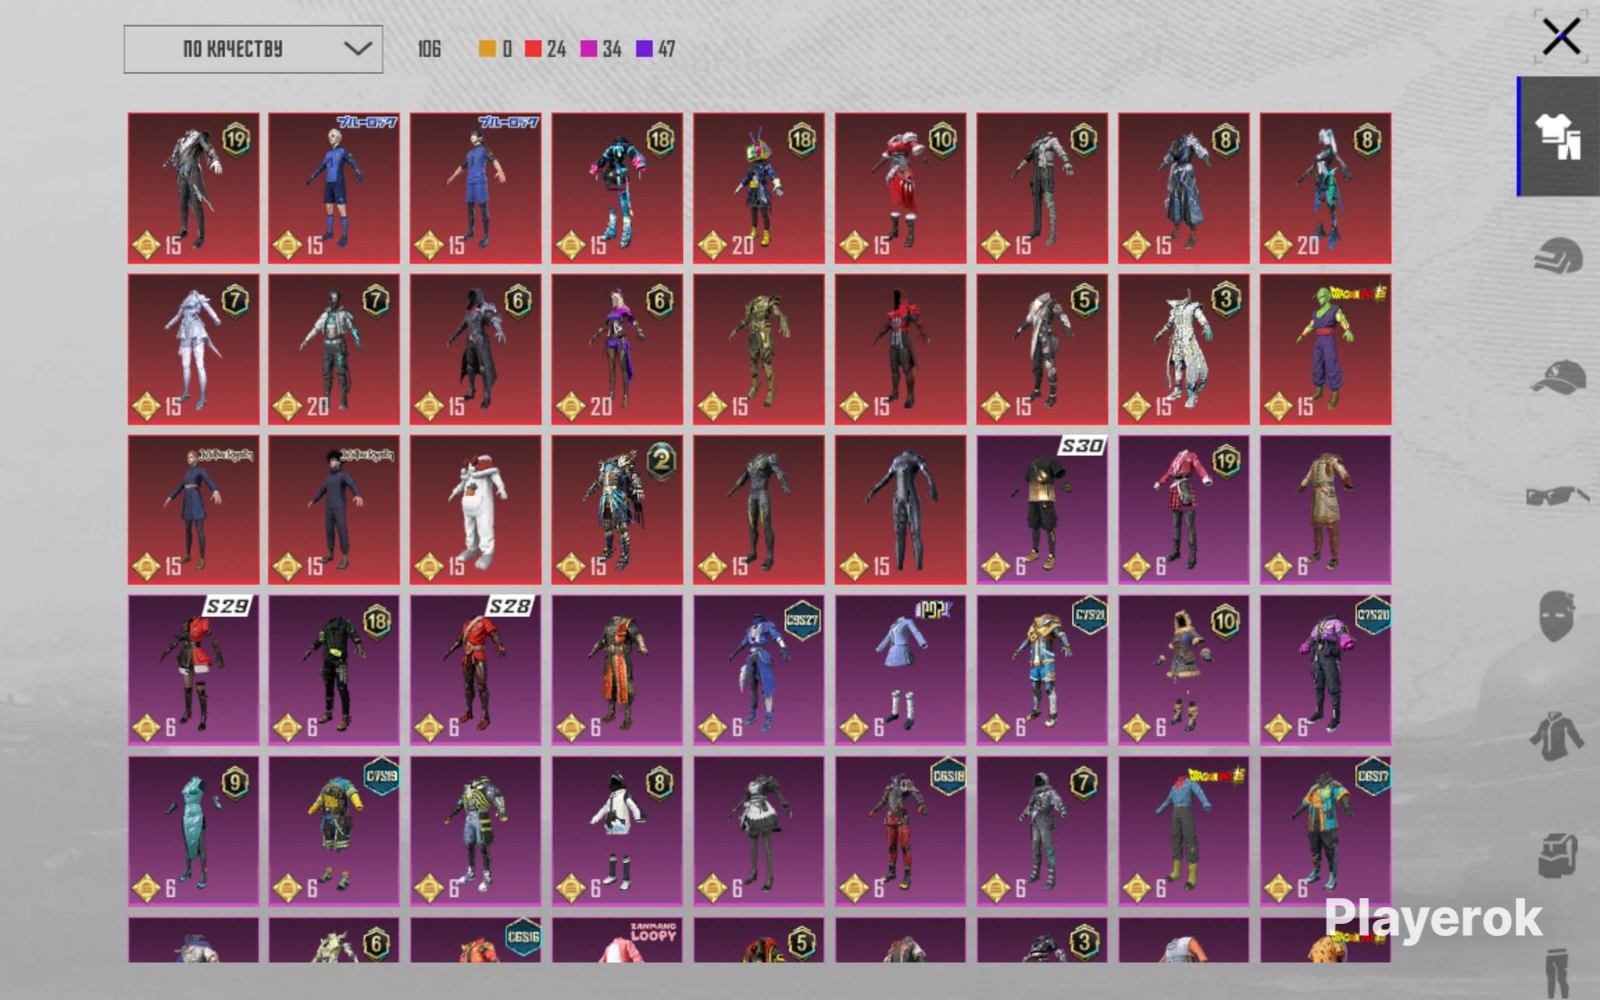Select the C7S19 yellow and black outfit
This screenshot has width=1600, height=1000.
[x=334, y=831]
